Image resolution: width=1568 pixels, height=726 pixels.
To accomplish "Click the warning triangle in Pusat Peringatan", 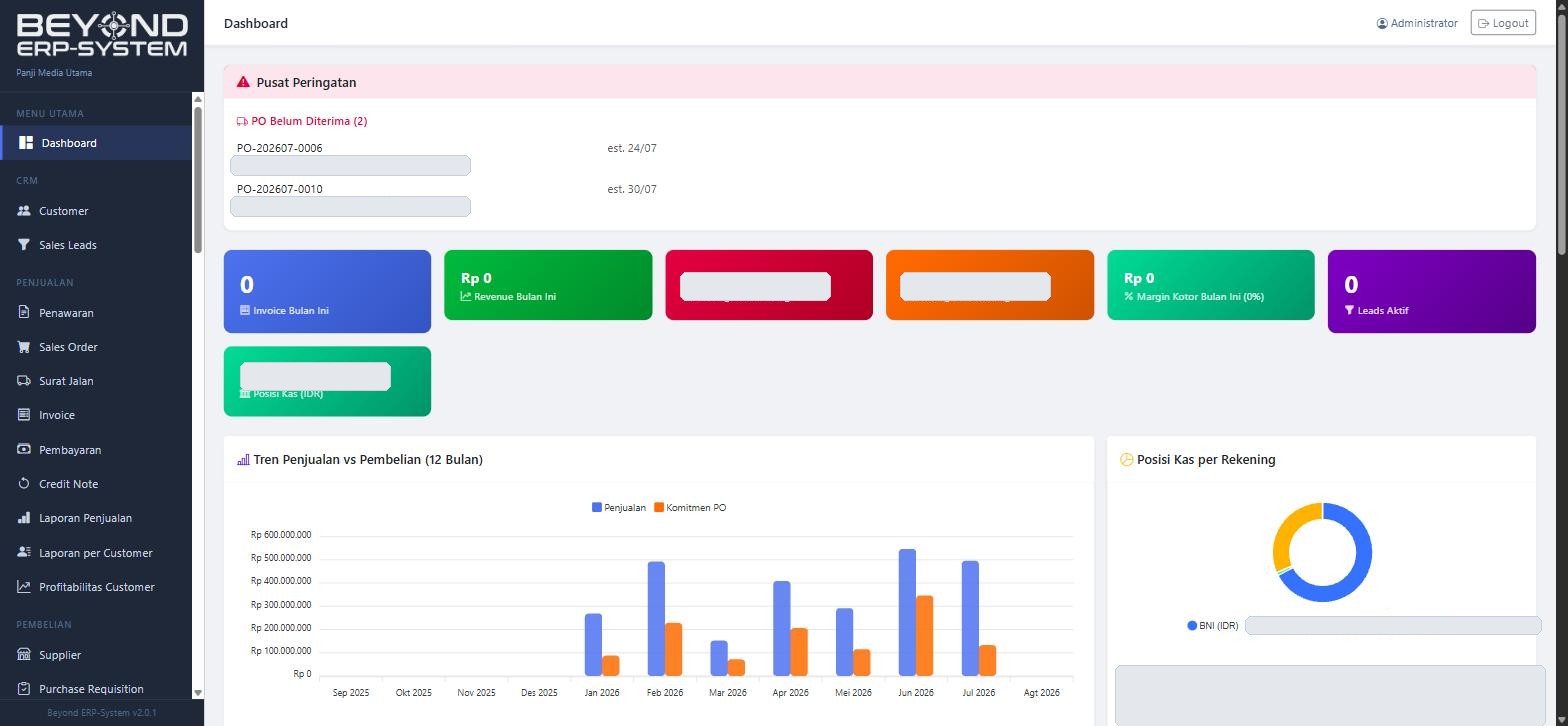I will 243,82.
